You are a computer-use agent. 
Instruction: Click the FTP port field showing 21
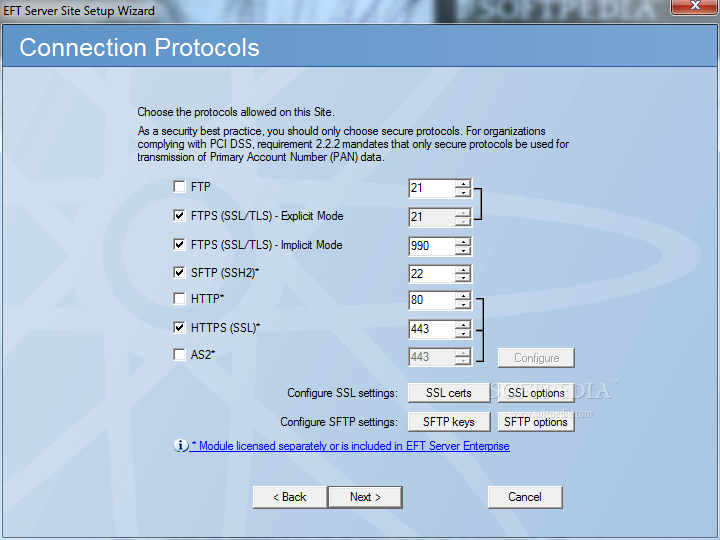[x=432, y=188]
